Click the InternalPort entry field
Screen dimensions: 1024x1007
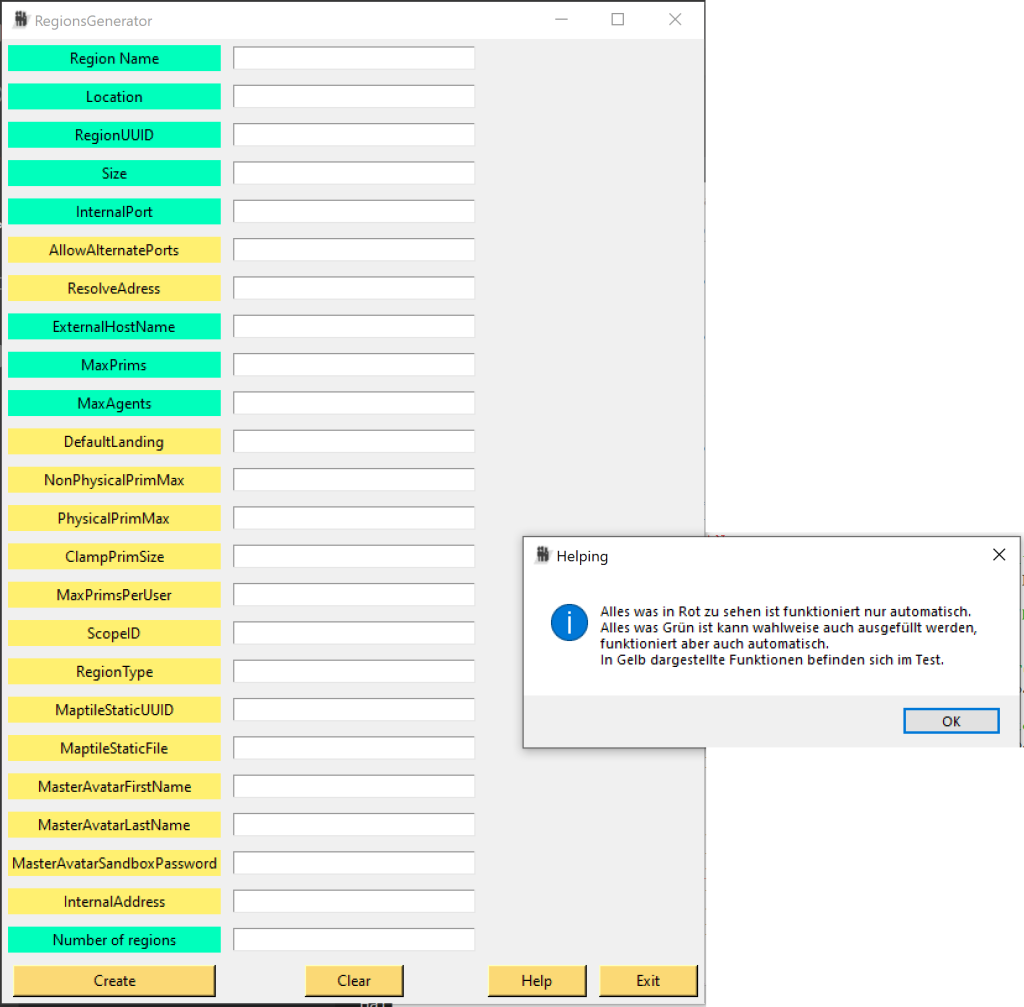pos(354,212)
